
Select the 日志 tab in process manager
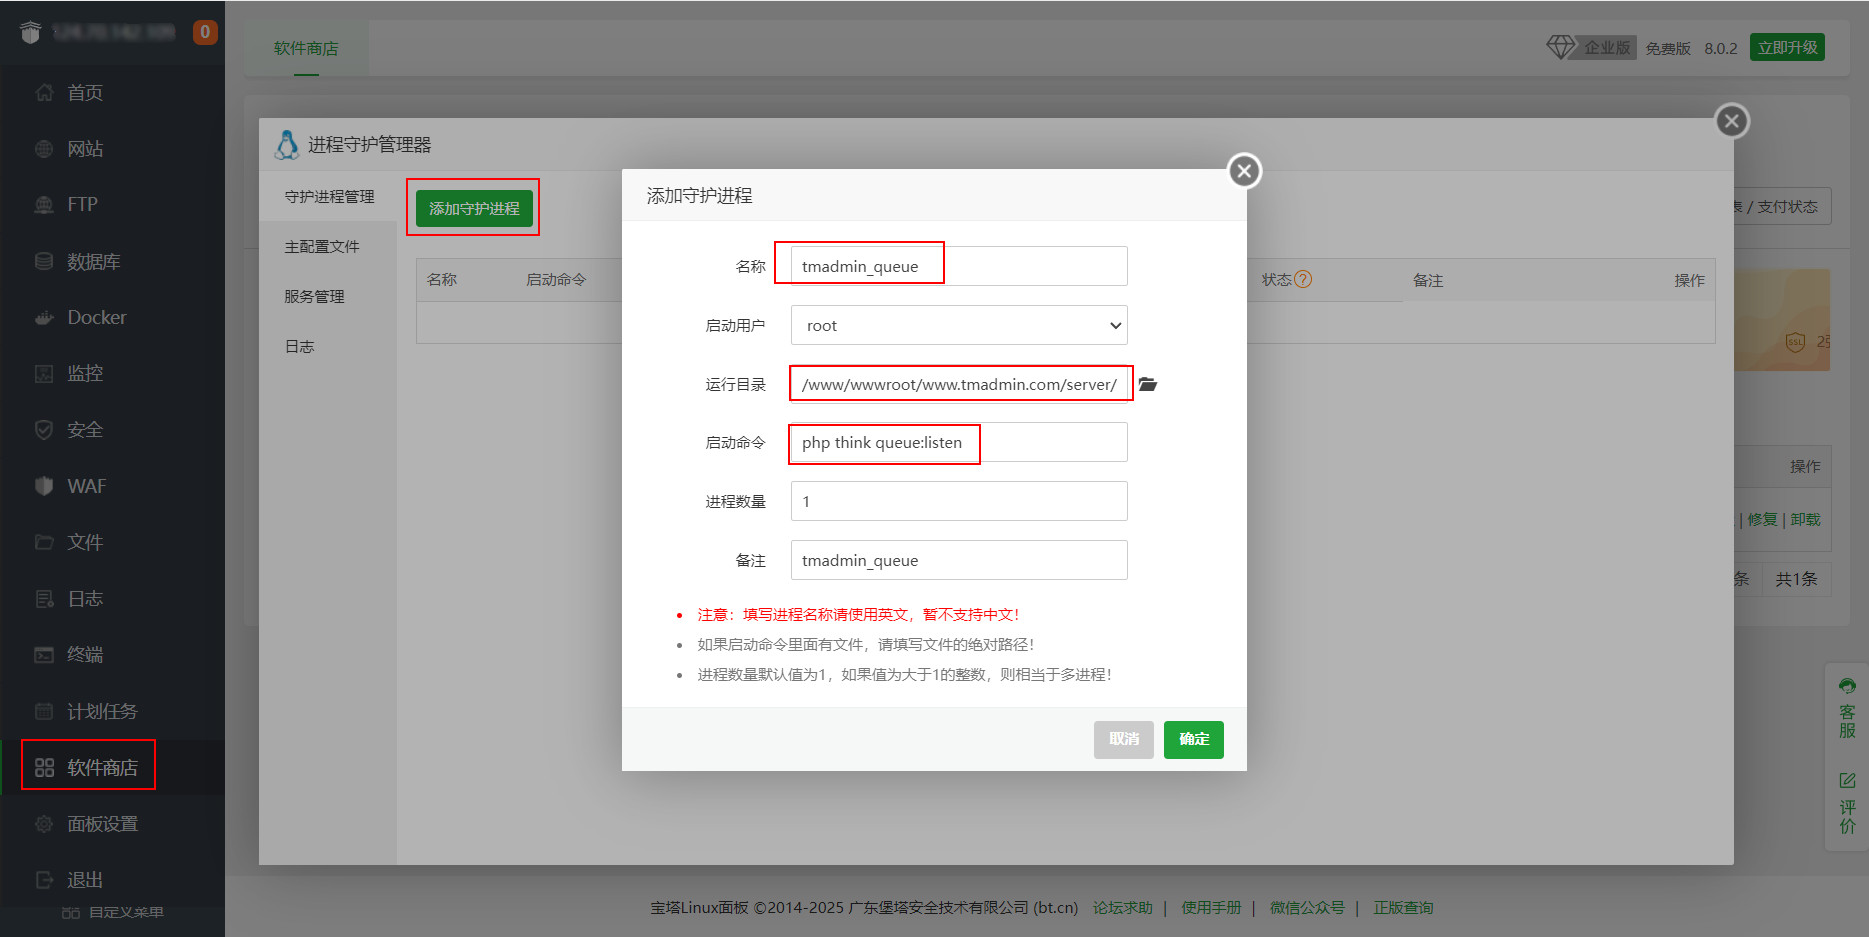pyautogui.click(x=300, y=347)
